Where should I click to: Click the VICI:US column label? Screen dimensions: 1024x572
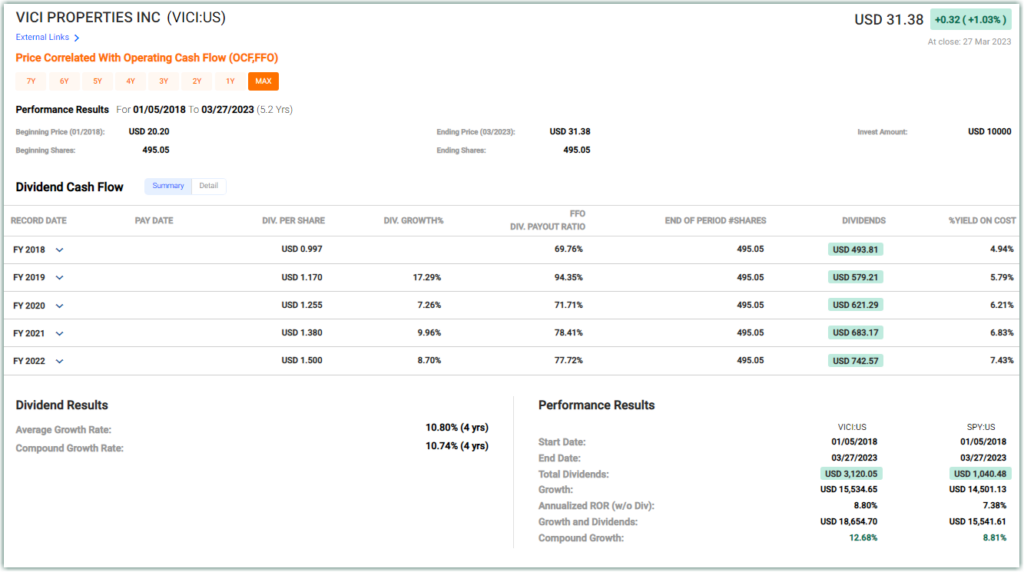click(x=852, y=427)
